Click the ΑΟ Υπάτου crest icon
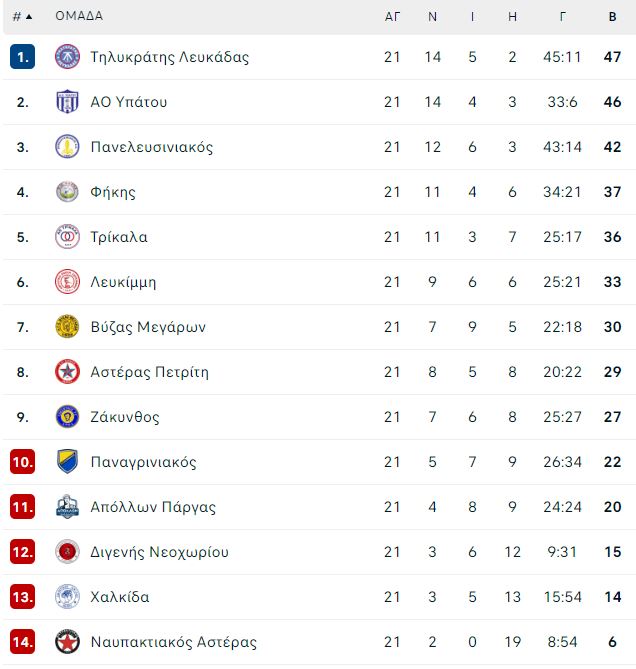This screenshot has width=636, height=669. click(67, 102)
